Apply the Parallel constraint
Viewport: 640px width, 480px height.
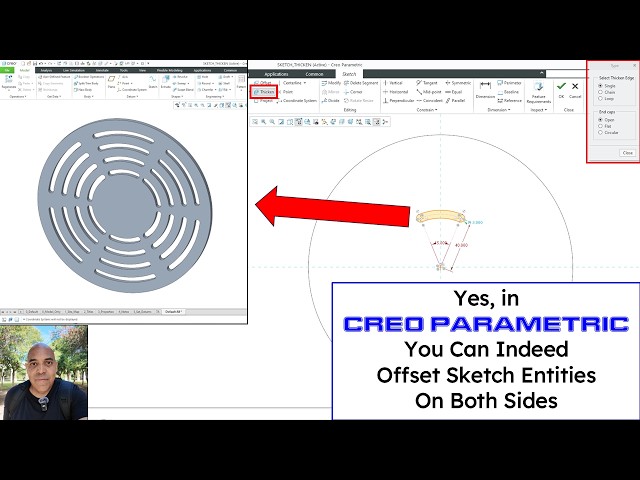[x=456, y=100]
